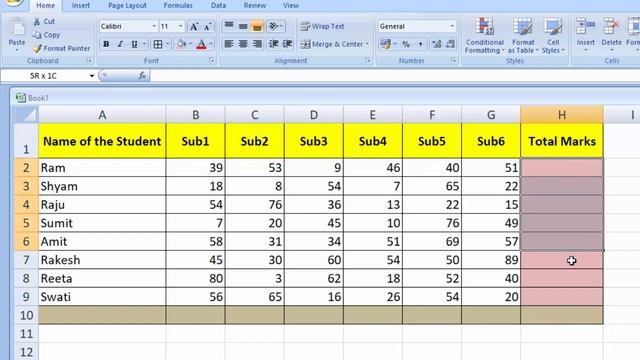Open Alignment dialog box launcher
Screen dimensions: 640x360
point(368,60)
